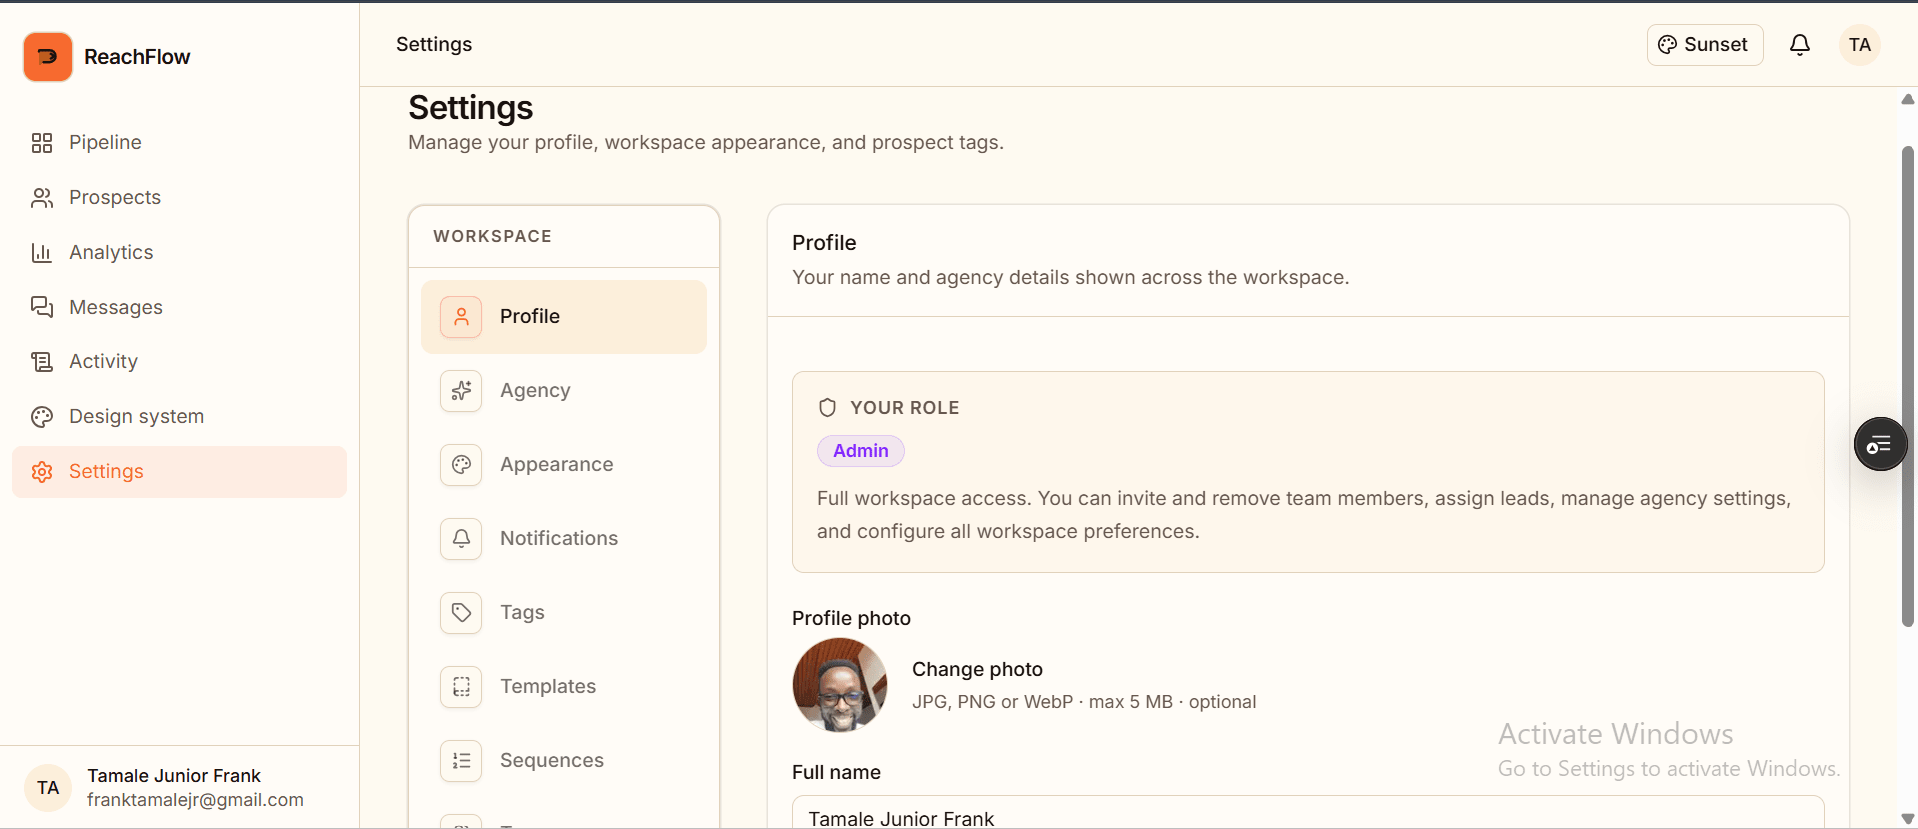The width and height of the screenshot is (1918, 829).
Task: Click the Templates icon in workspace list
Action: 461,687
